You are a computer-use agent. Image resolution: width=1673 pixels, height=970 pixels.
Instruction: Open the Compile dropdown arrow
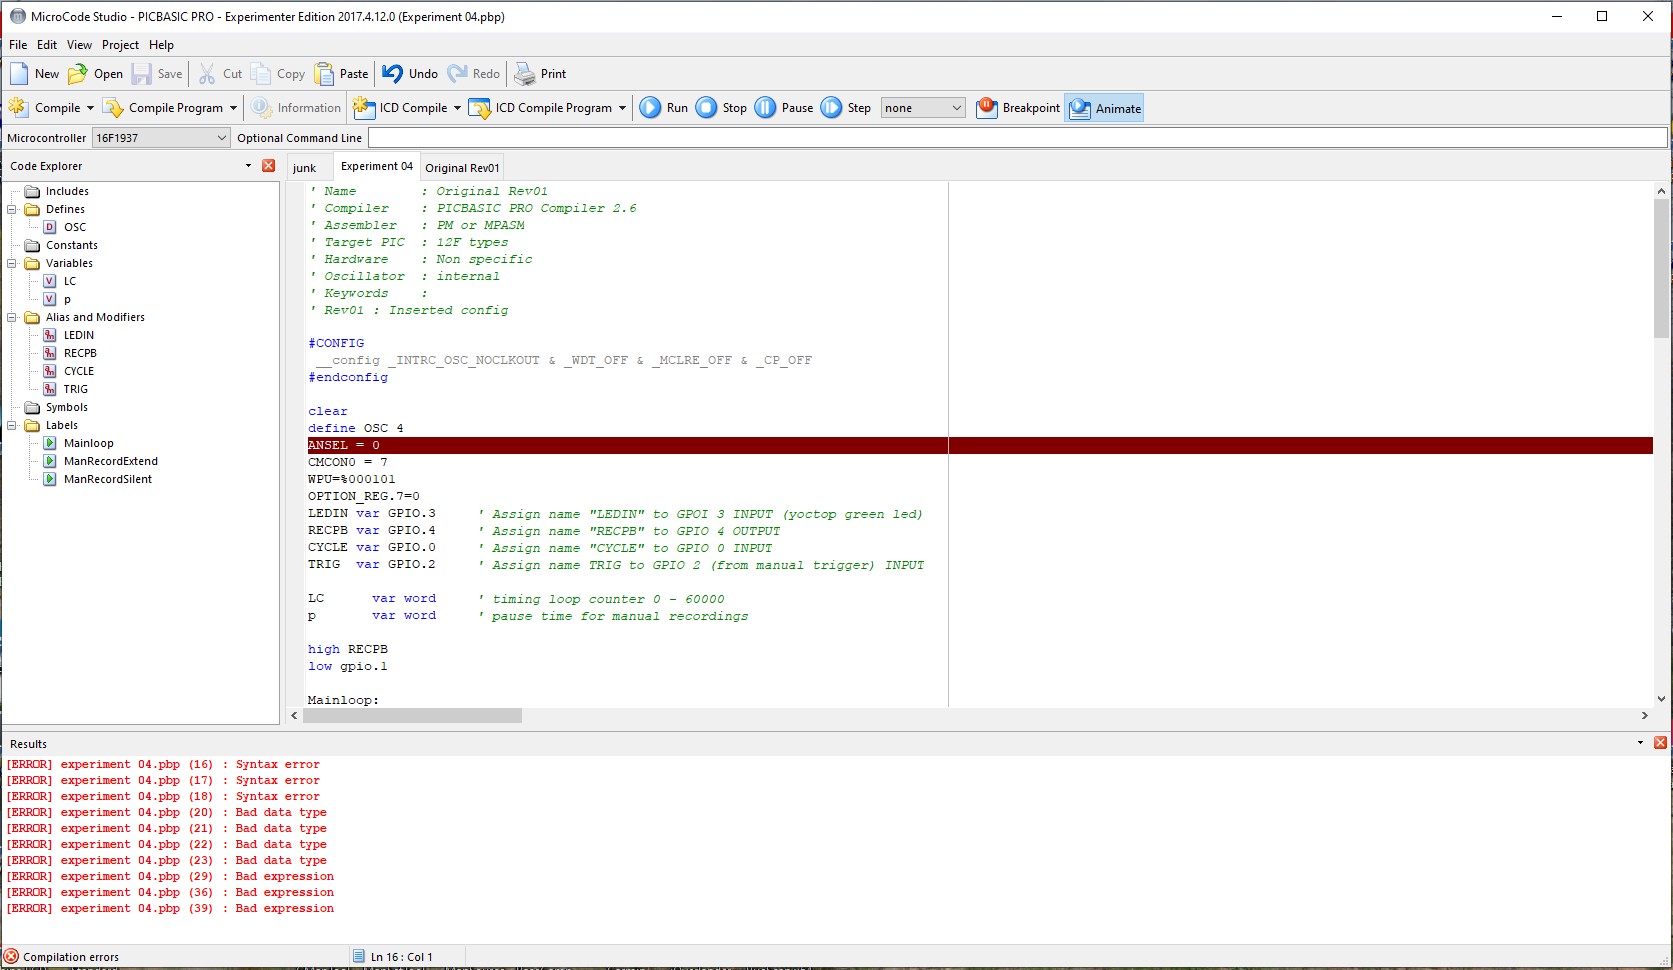click(90, 108)
